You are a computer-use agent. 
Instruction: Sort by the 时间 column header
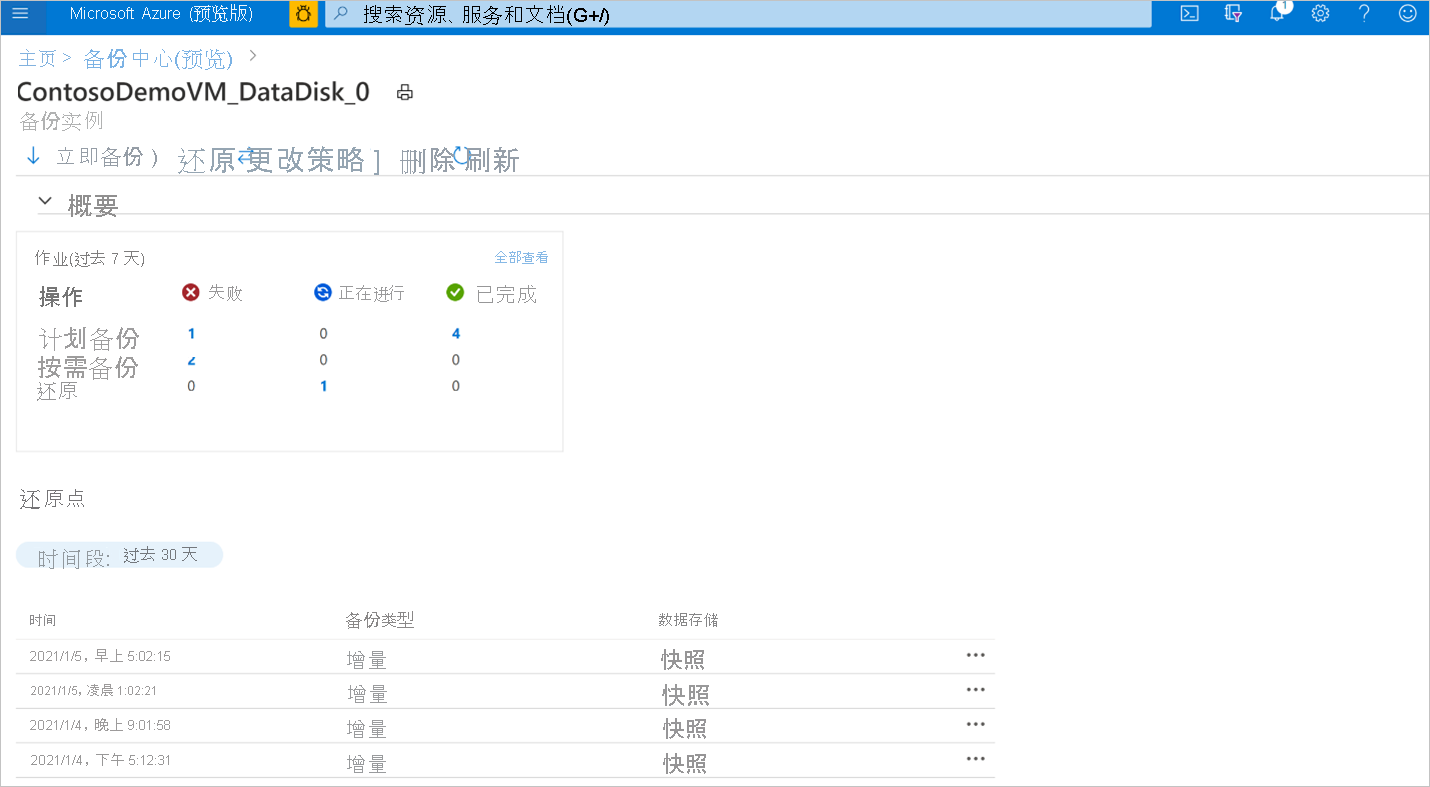coord(42,621)
